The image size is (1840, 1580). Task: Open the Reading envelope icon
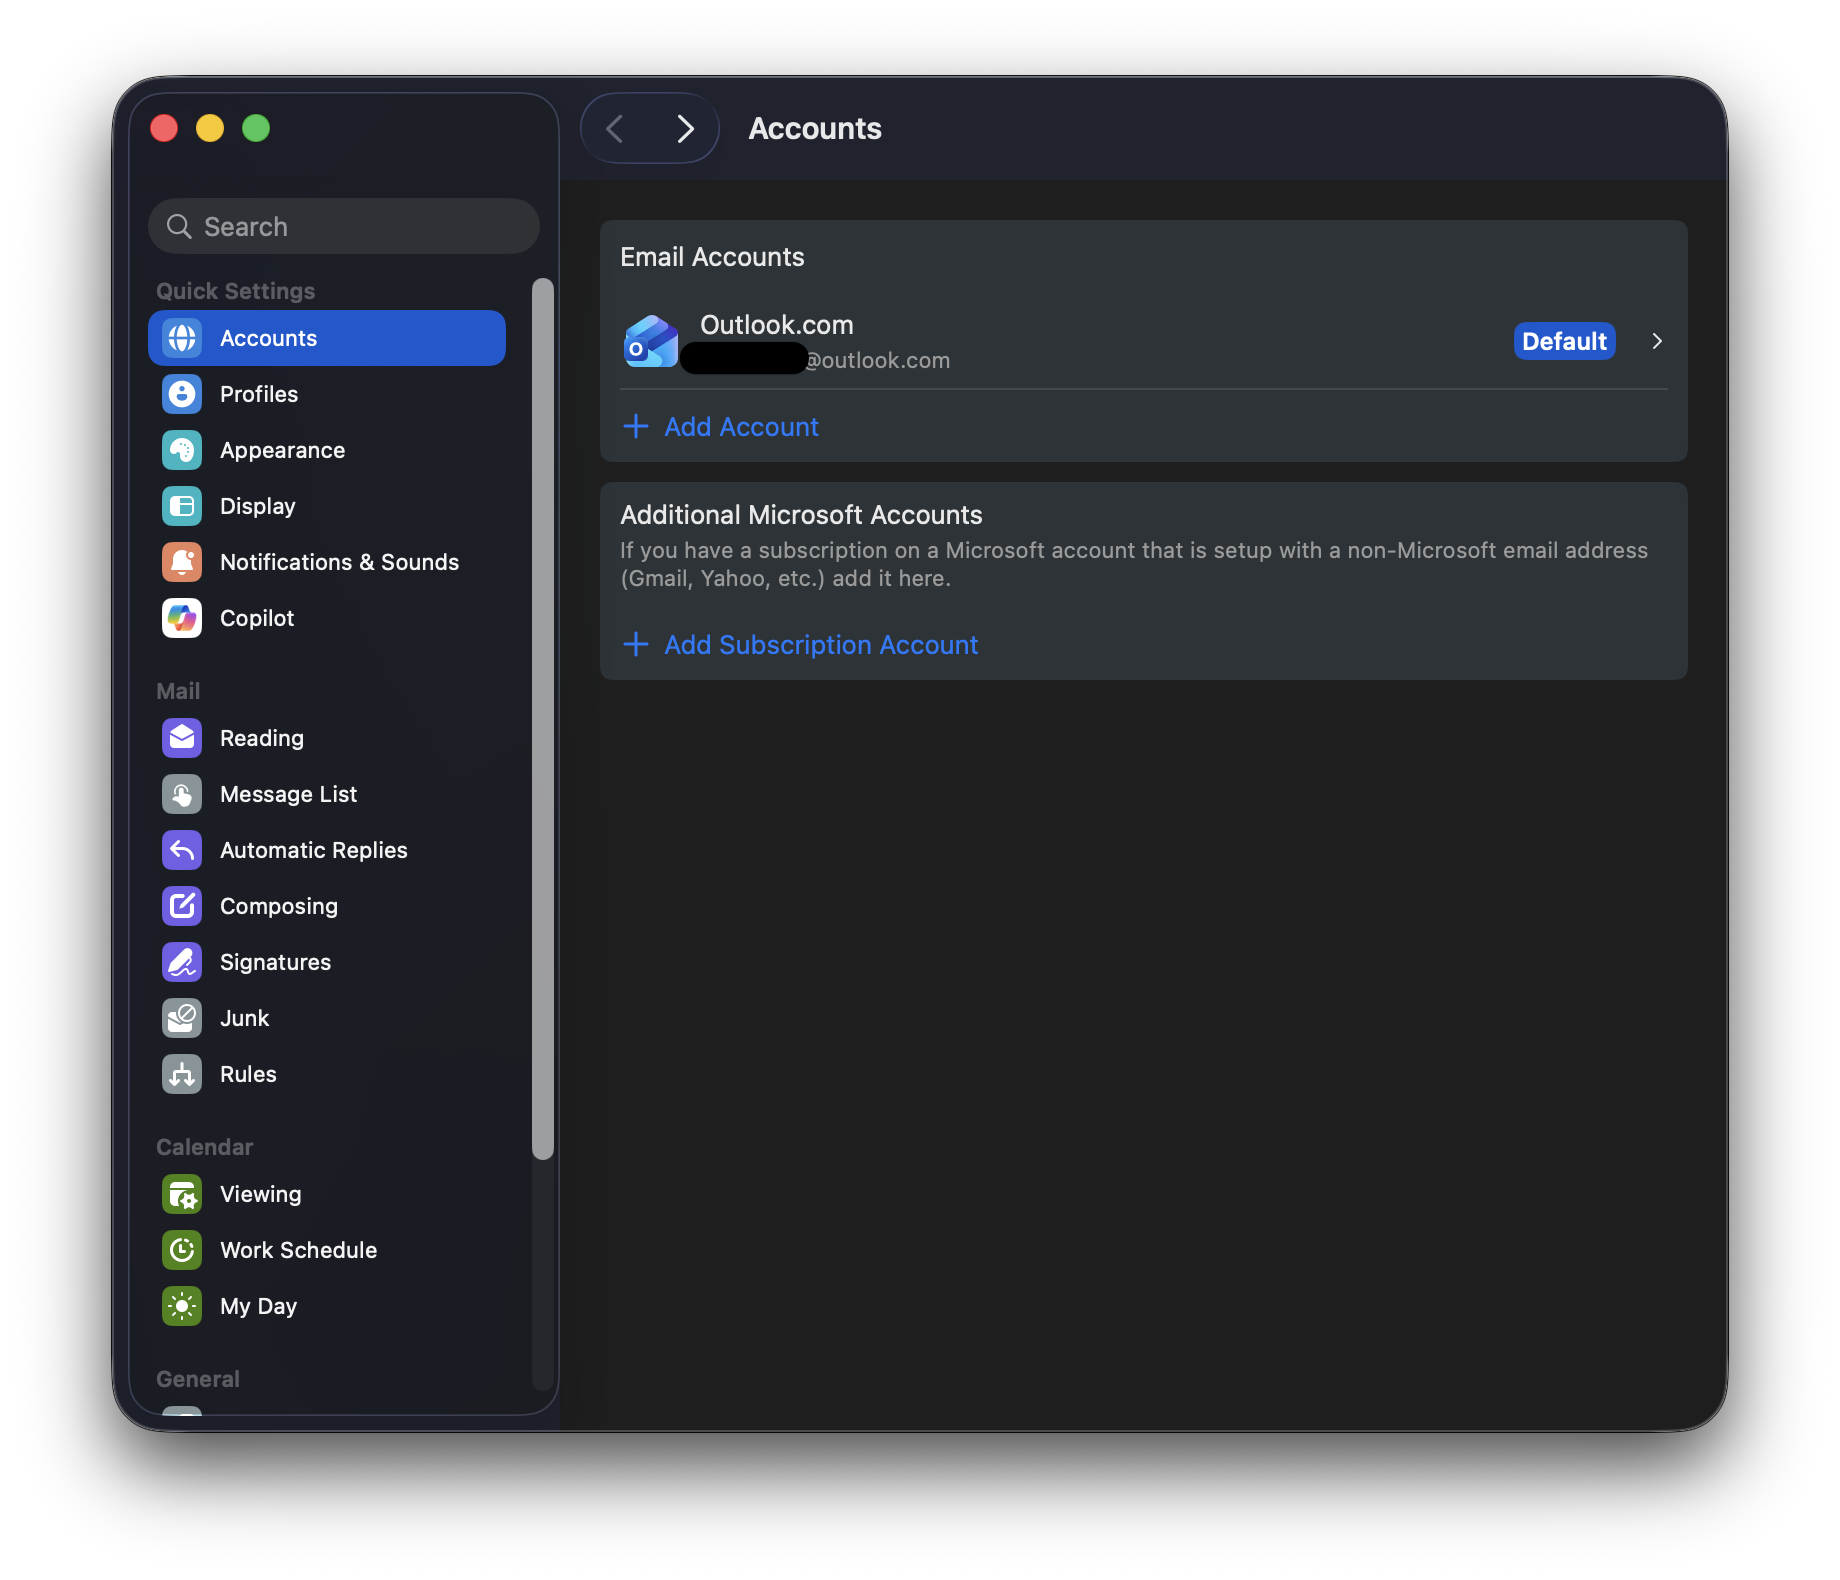(x=182, y=738)
